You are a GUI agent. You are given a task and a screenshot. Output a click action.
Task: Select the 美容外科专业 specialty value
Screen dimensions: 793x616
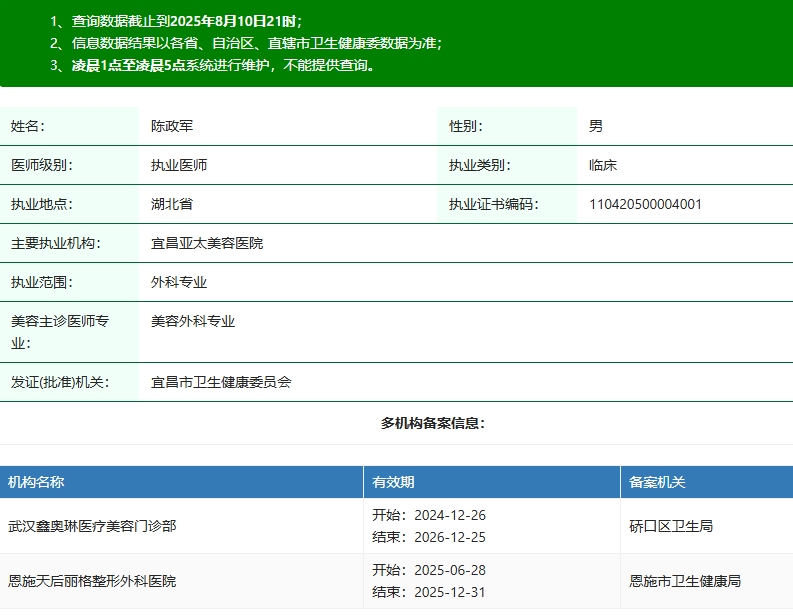pyautogui.click(x=193, y=322)
